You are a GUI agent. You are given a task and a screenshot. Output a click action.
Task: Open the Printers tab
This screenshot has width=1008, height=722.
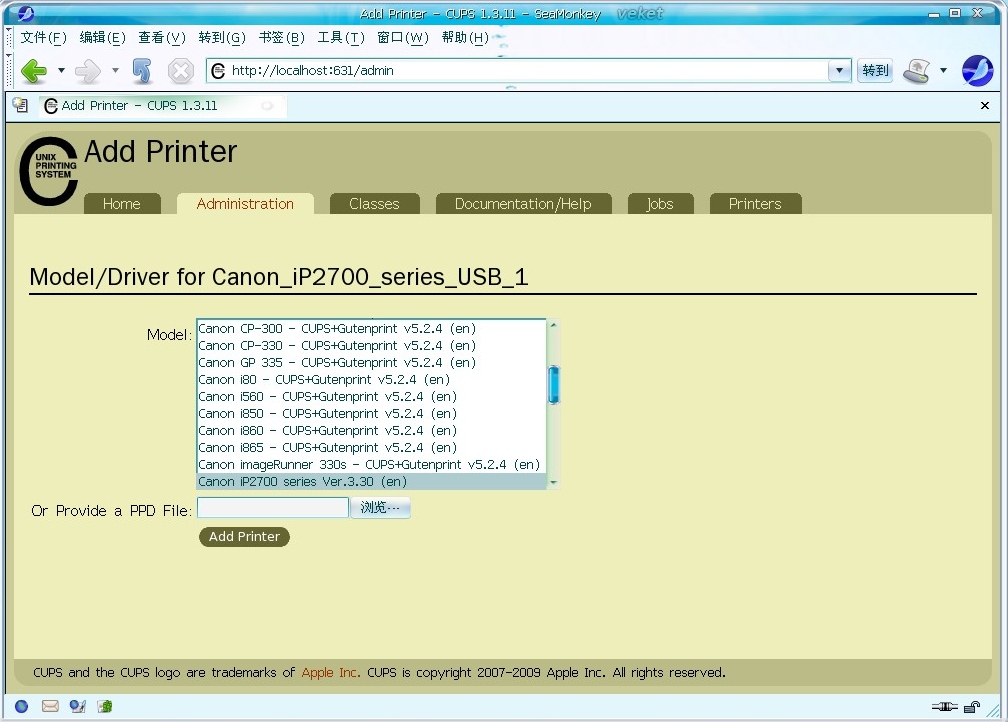755,204
